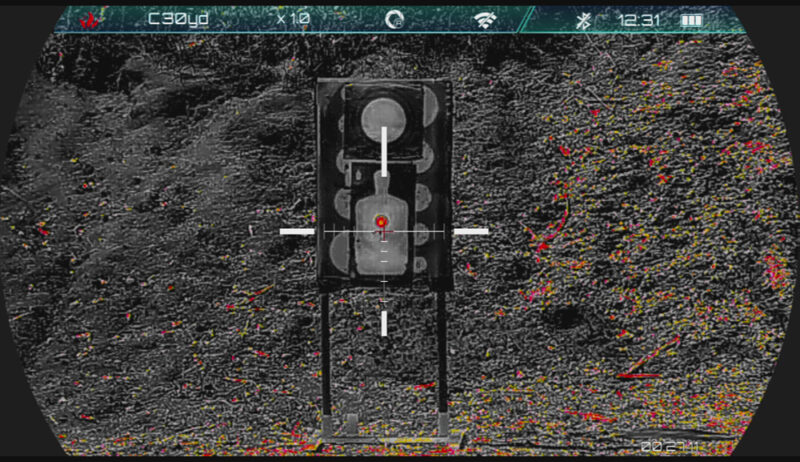The width and height of the screenshot is (800, 462).
Task: Tap the x1.0 zoom level indicator
Action: (x=293, y=19)
